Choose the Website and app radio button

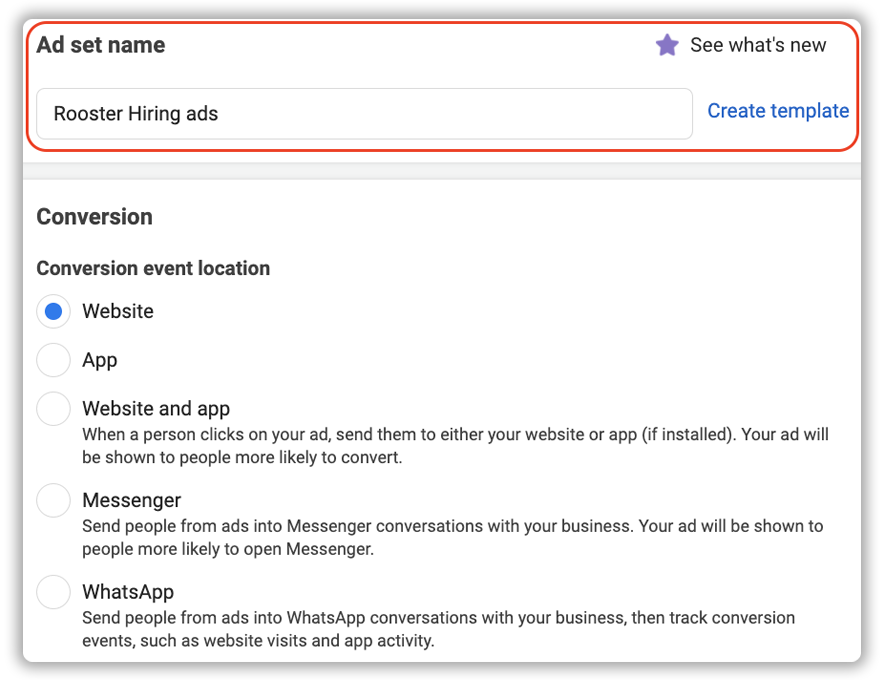[54, 409]
